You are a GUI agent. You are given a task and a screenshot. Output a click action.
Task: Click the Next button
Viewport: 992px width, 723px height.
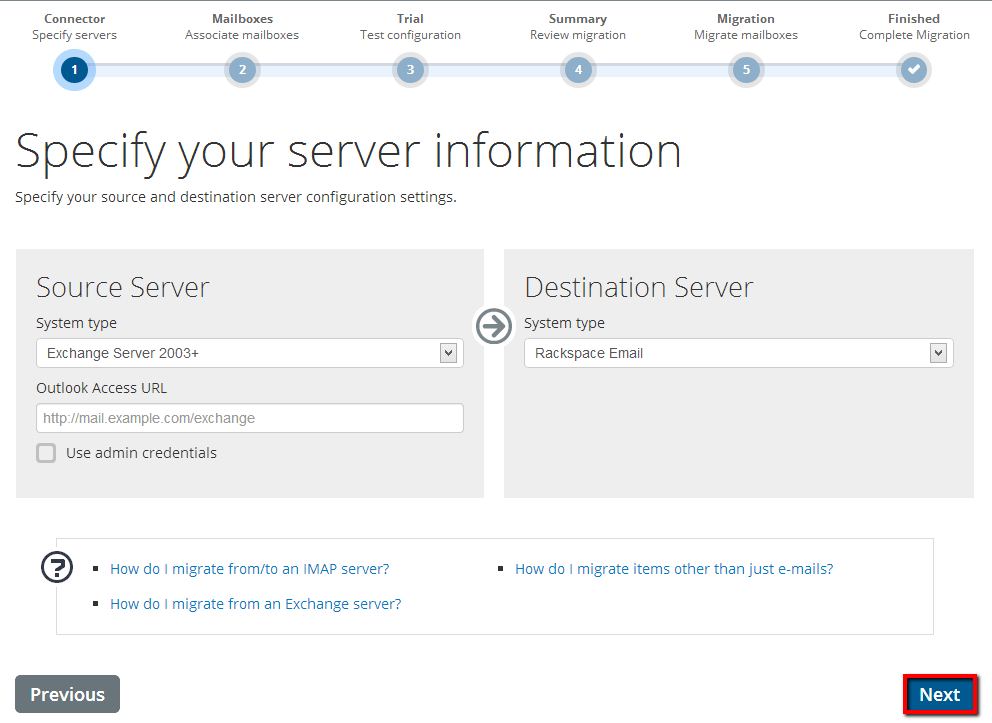coord(939,695)
